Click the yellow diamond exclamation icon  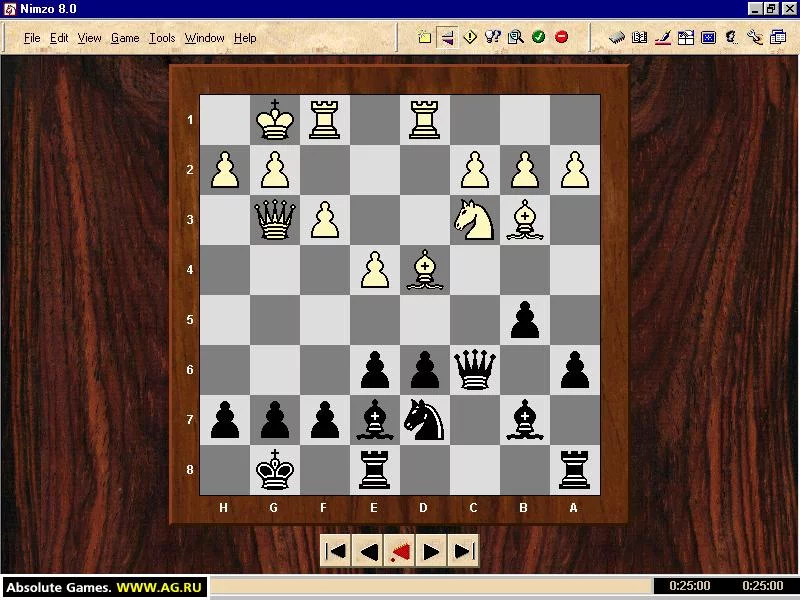coord(470,37)
